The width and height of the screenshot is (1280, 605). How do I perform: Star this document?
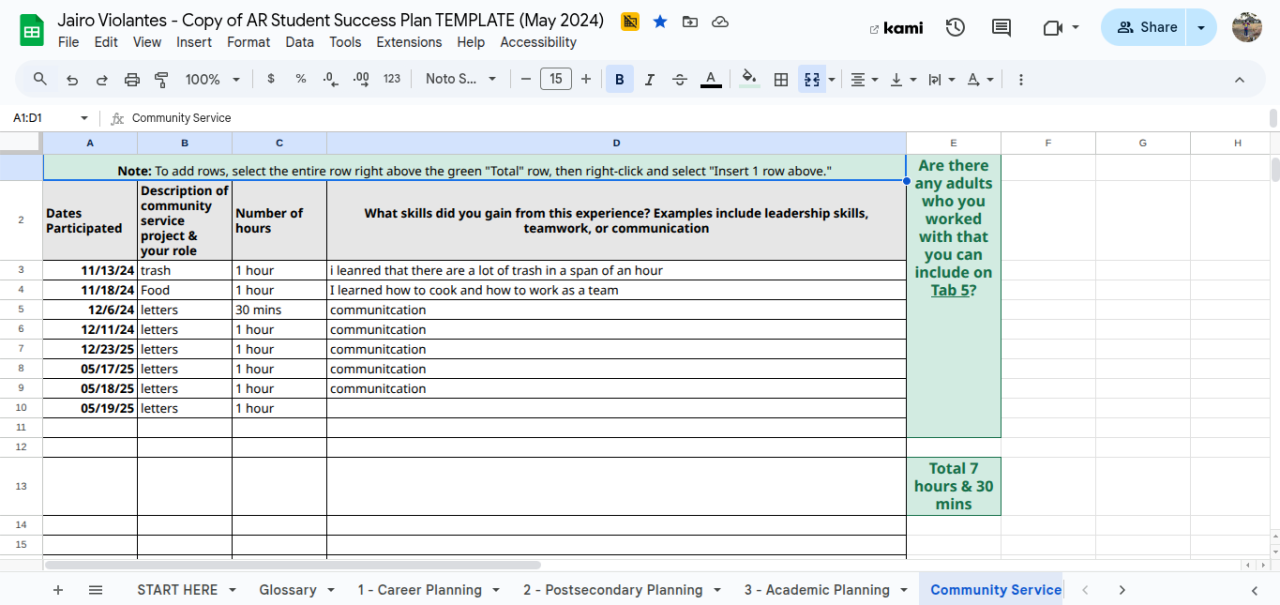(660, 21)
